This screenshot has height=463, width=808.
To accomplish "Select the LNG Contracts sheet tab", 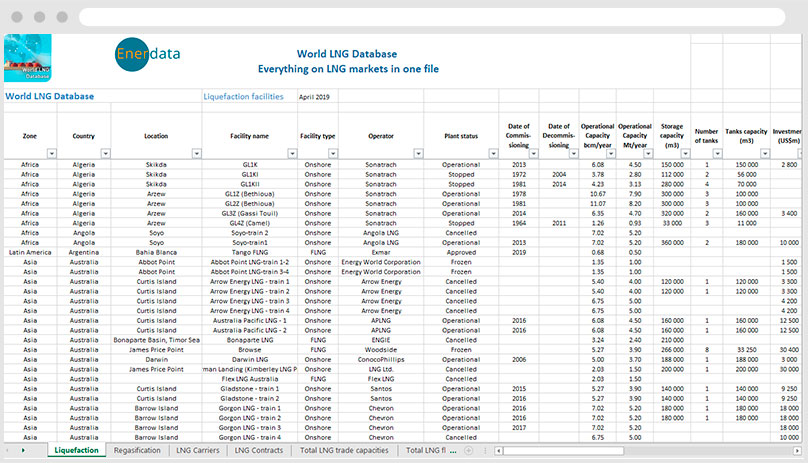I will (x=261, y=451).
